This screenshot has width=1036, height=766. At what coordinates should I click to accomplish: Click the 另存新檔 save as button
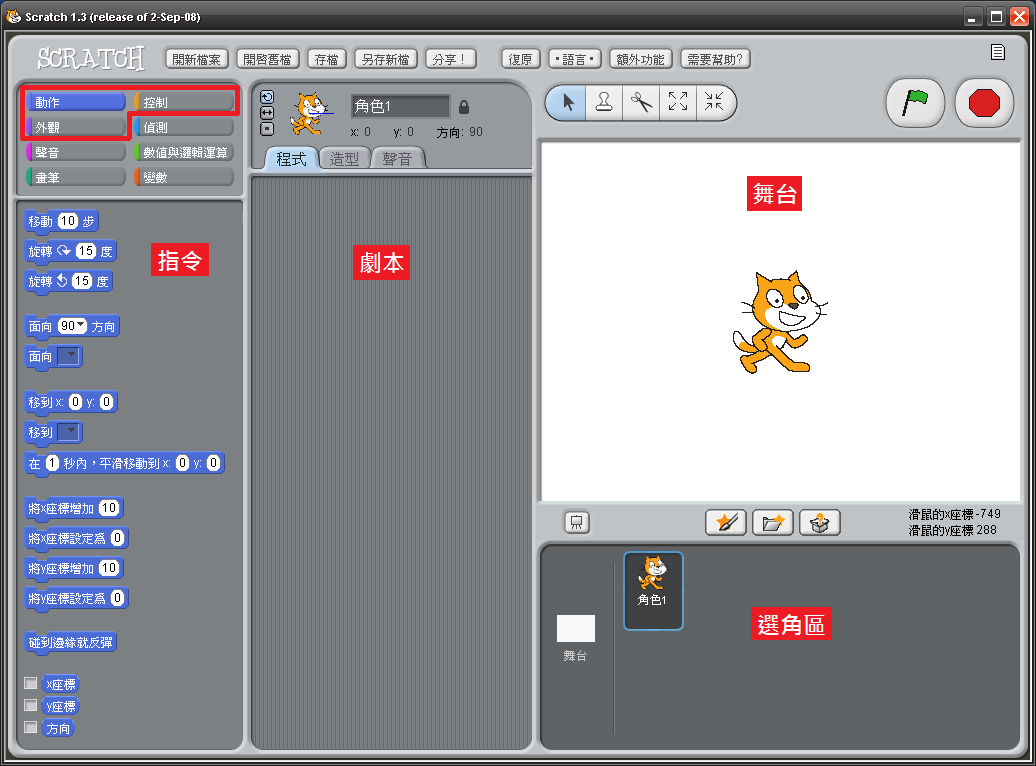385,59
